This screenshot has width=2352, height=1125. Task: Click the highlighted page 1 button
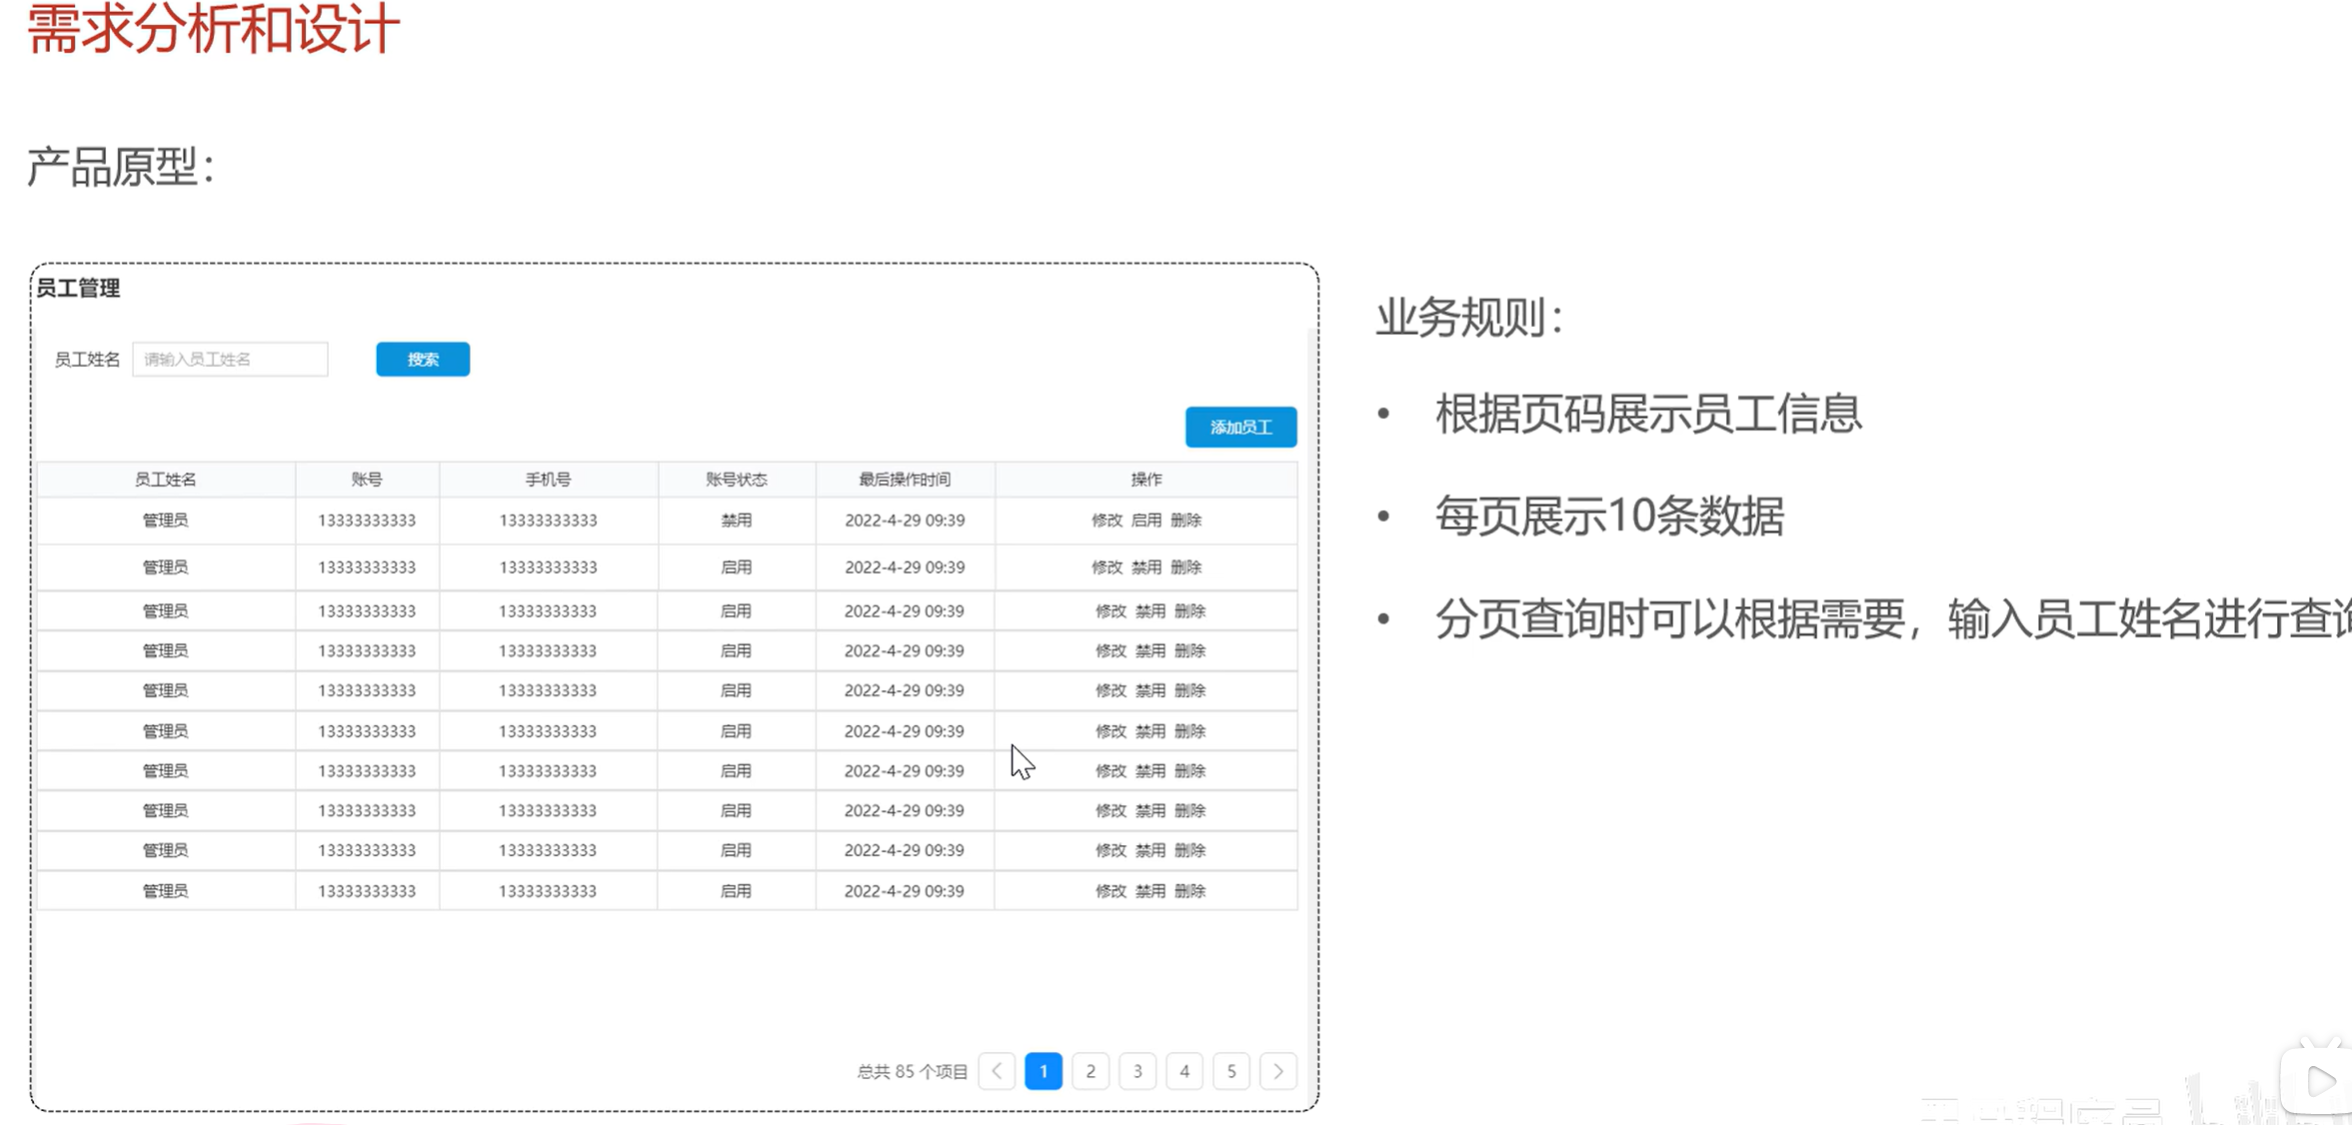[x=1044, y=1071]
